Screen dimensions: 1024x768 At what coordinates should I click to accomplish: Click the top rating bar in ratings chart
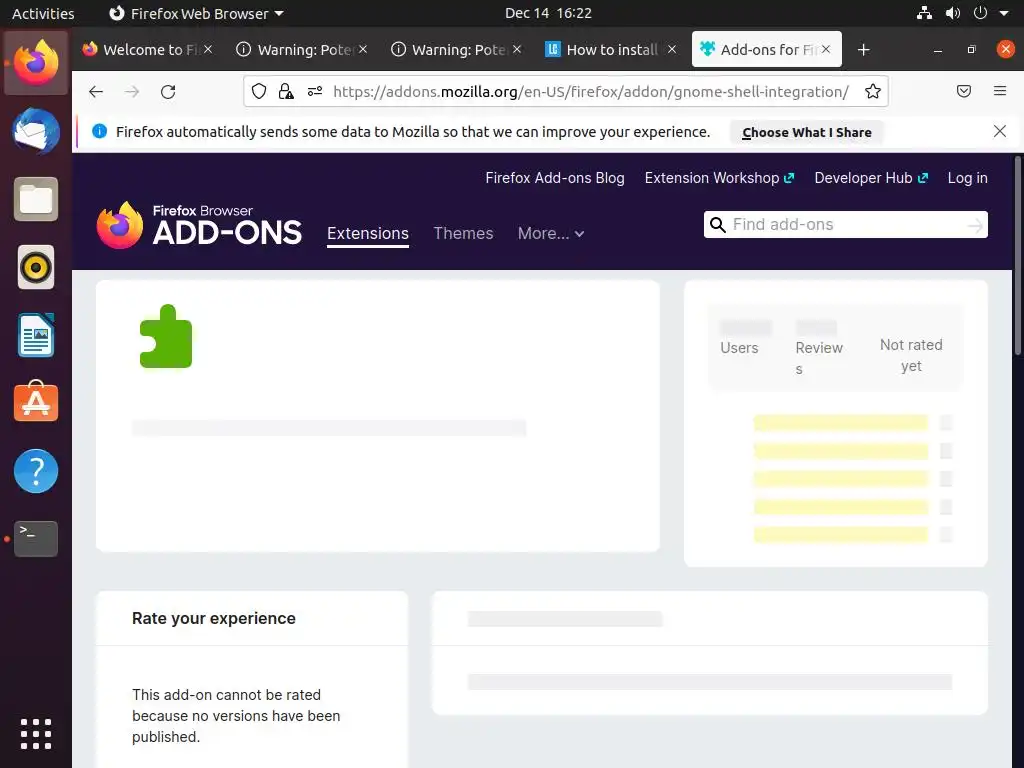click(840, 423)
